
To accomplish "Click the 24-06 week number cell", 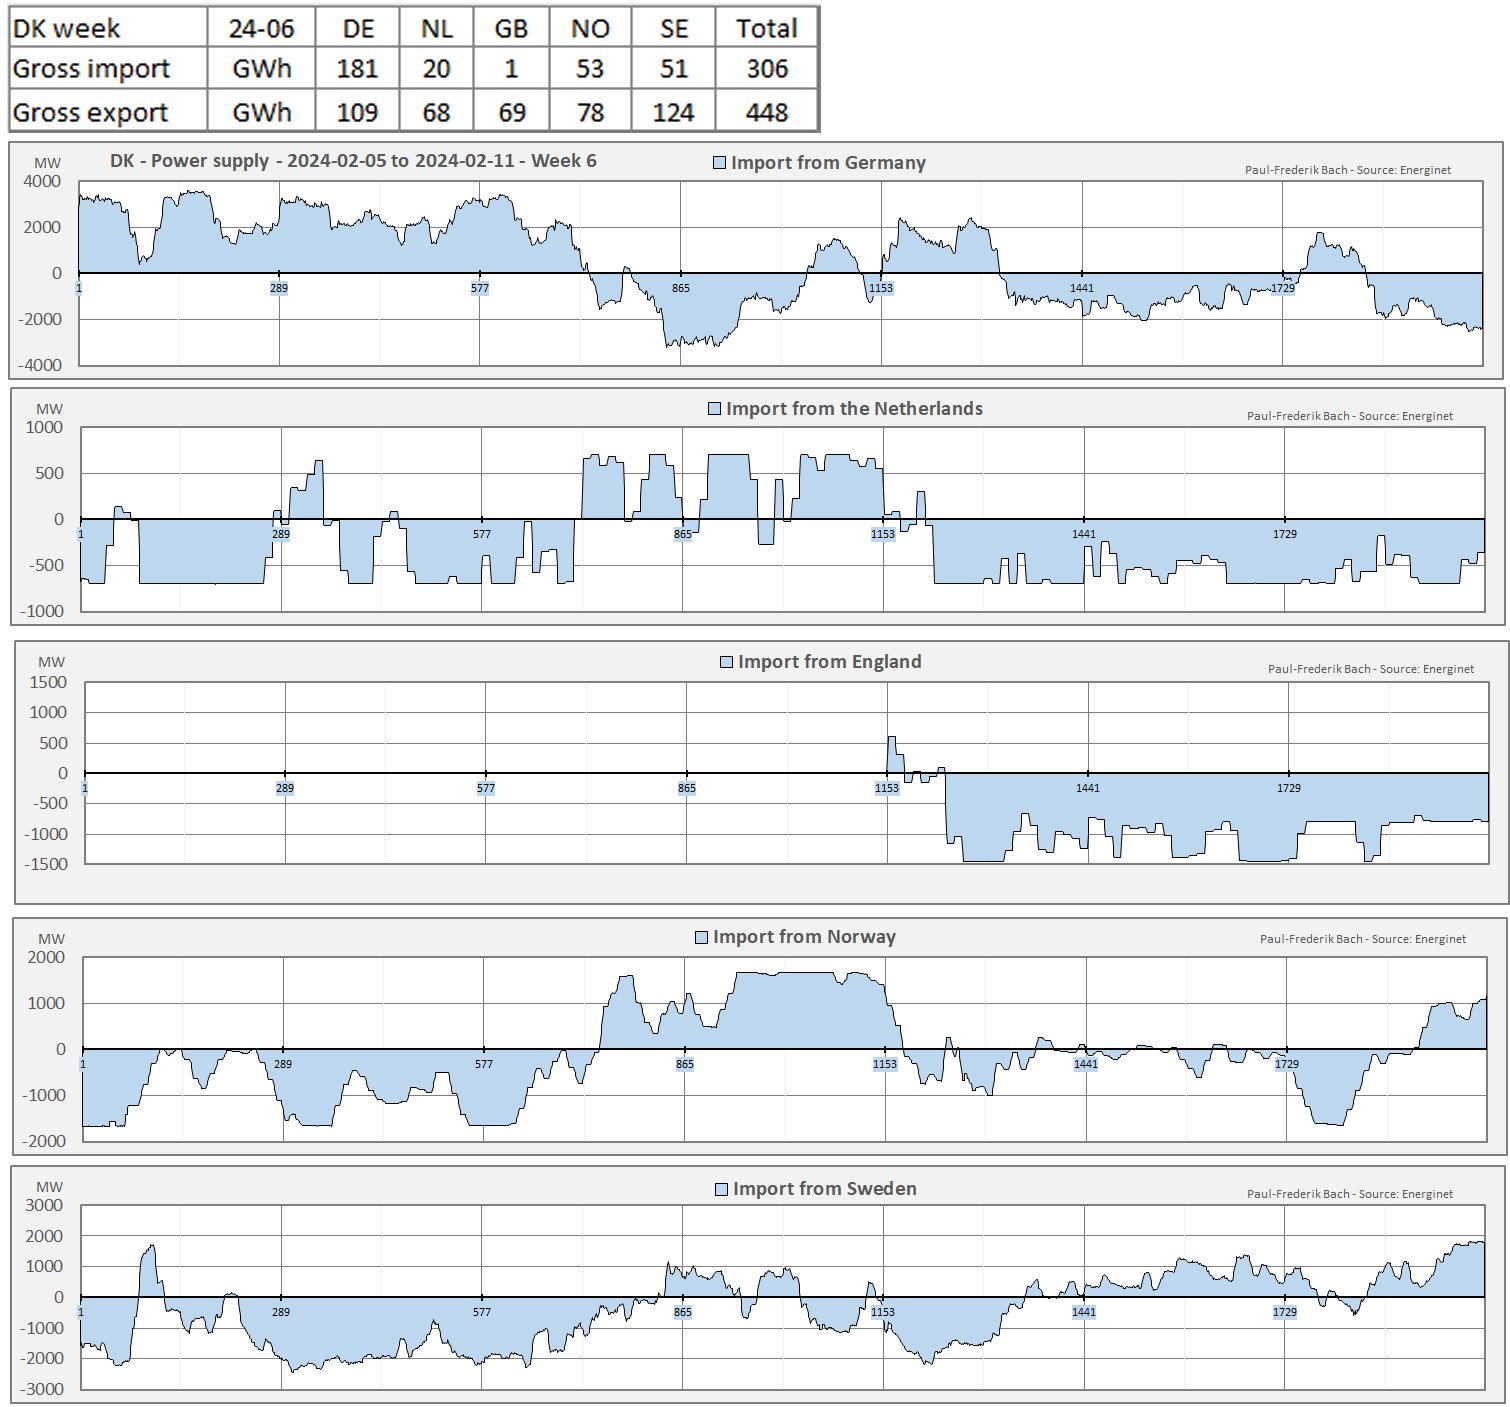I will click(261, 28).
